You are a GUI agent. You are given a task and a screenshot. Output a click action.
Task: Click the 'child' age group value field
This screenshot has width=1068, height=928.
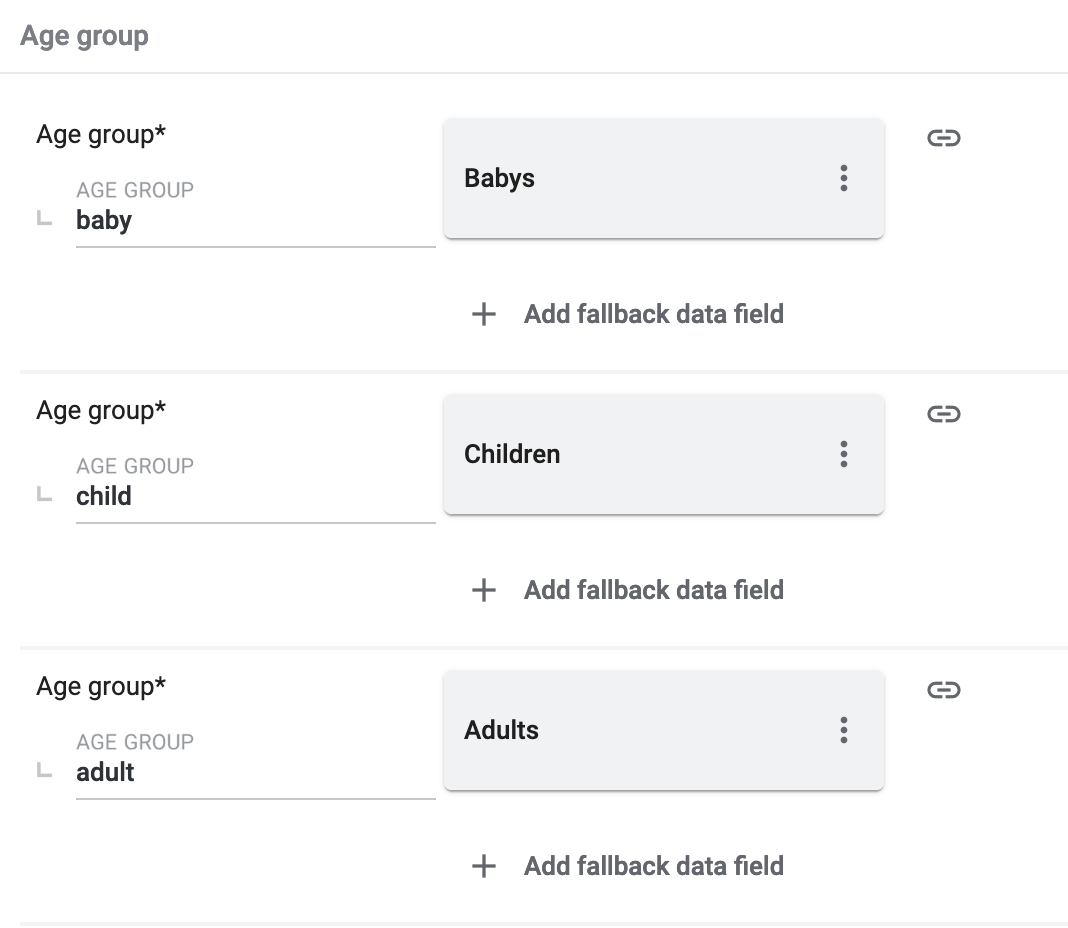coord(255,497)
